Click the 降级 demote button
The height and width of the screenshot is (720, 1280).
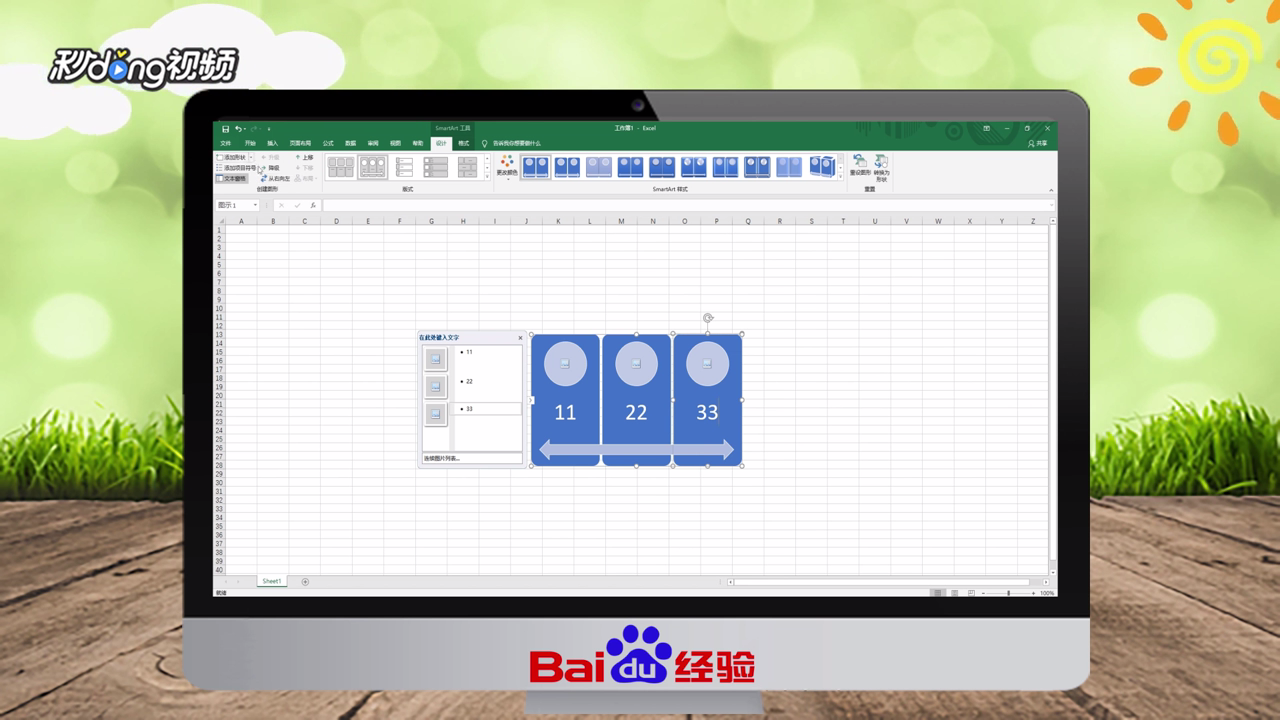click(x=271, y=167)
